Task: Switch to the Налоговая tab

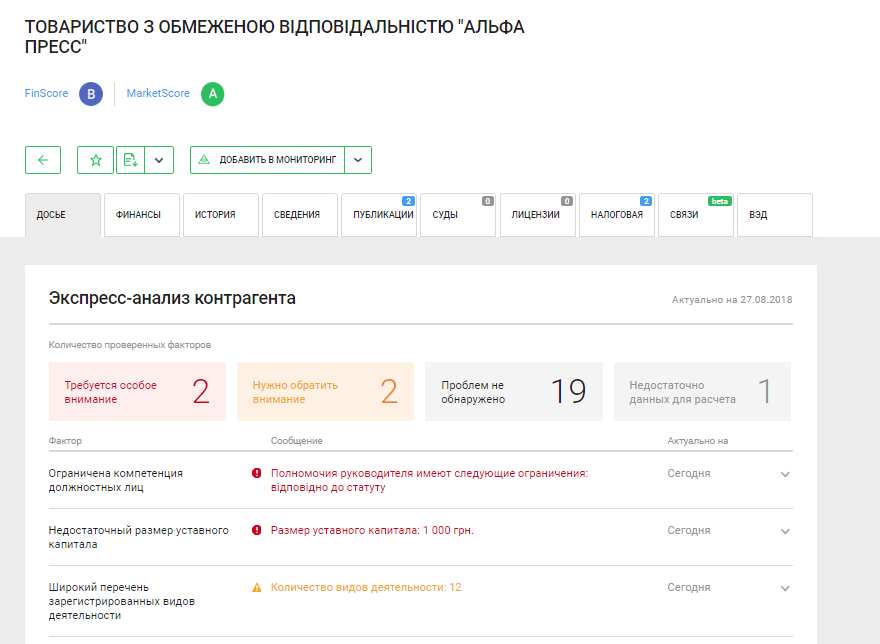Action: (617, 215)
